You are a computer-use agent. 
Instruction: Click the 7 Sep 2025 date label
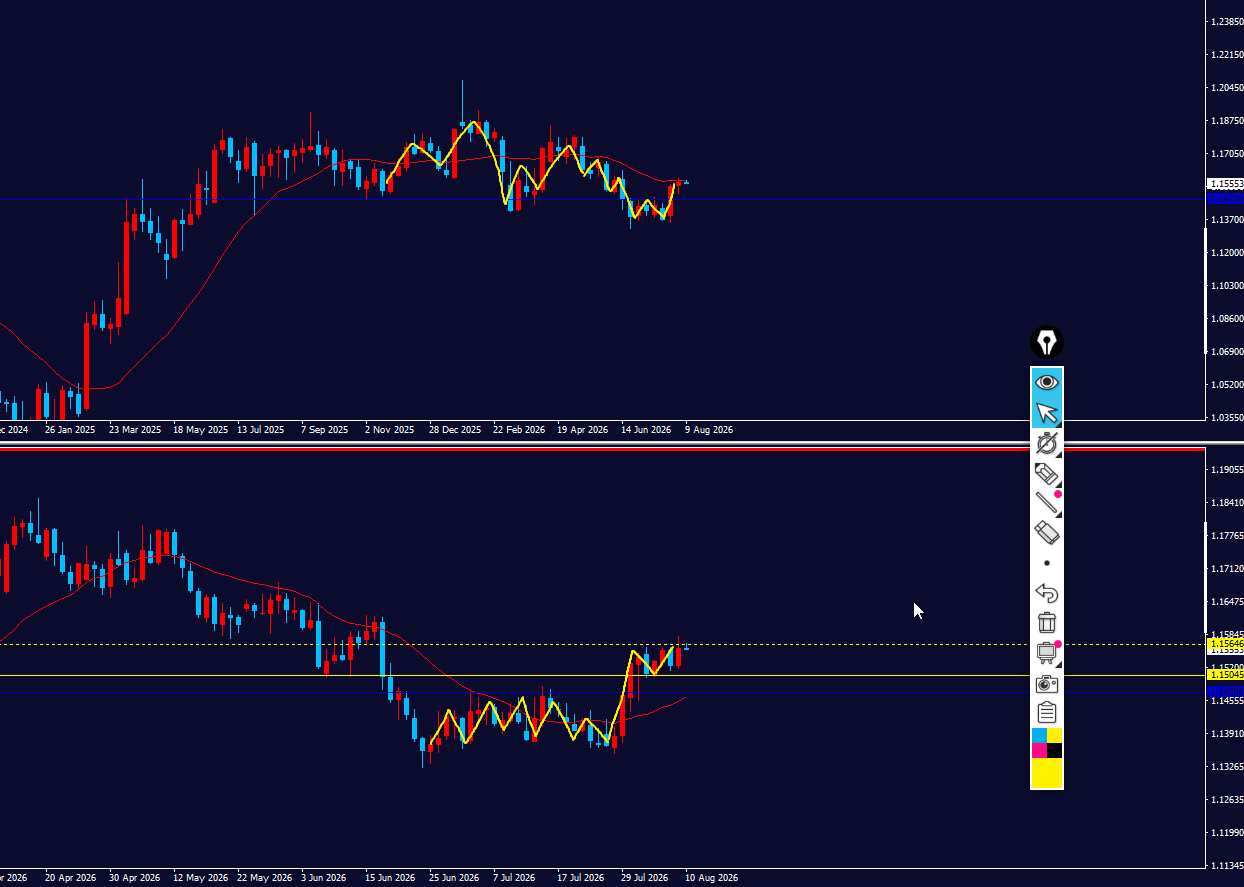324,430
